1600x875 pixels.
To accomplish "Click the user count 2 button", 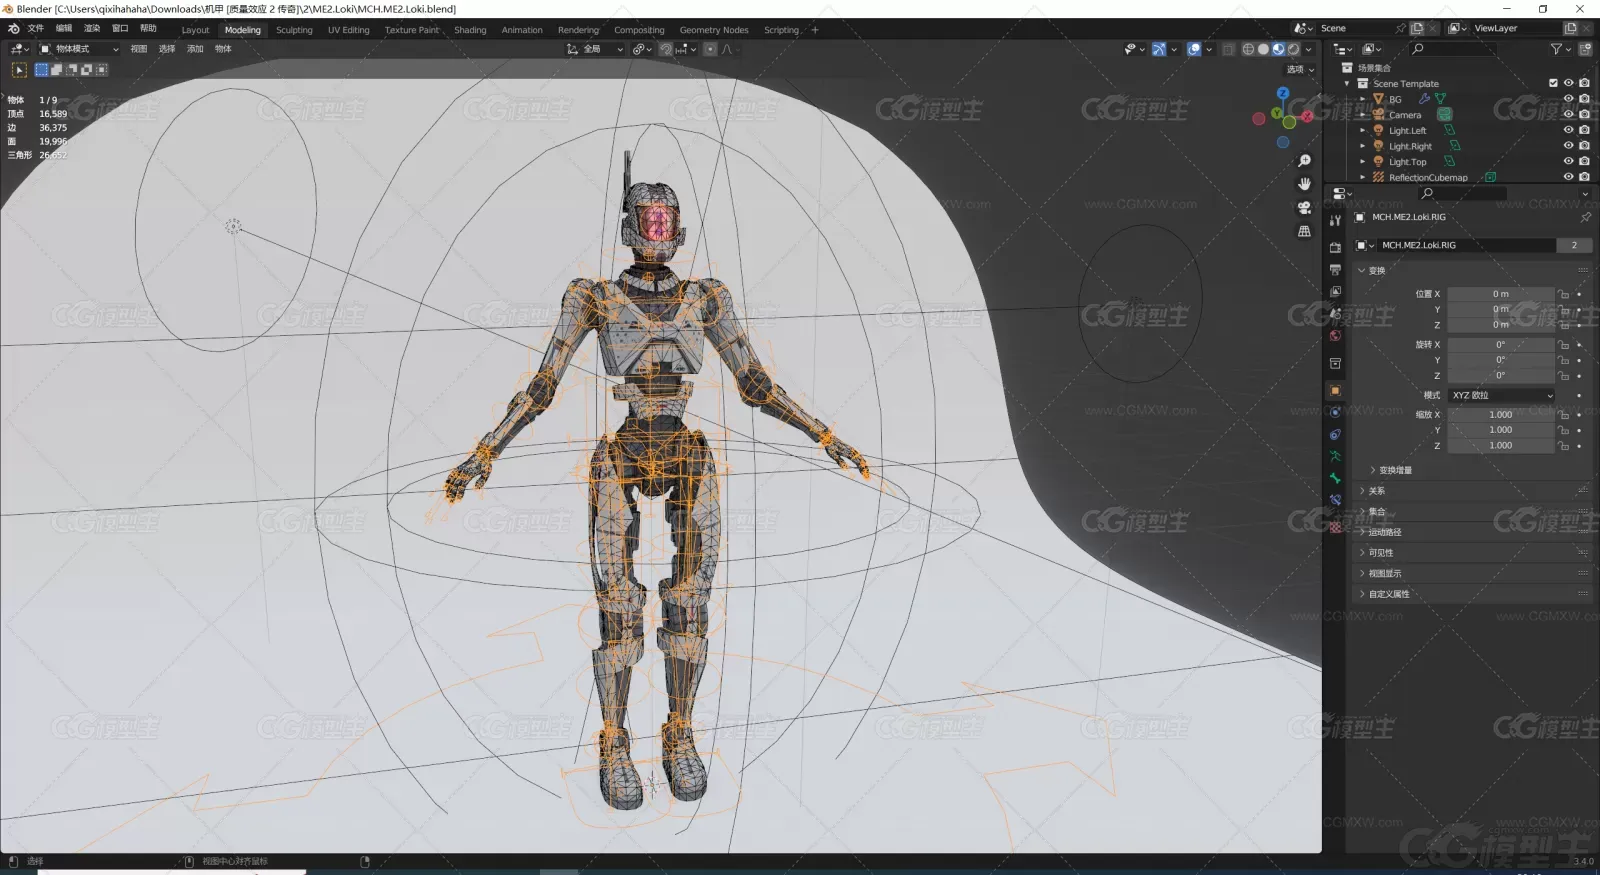I will (x=1574, y=245).
